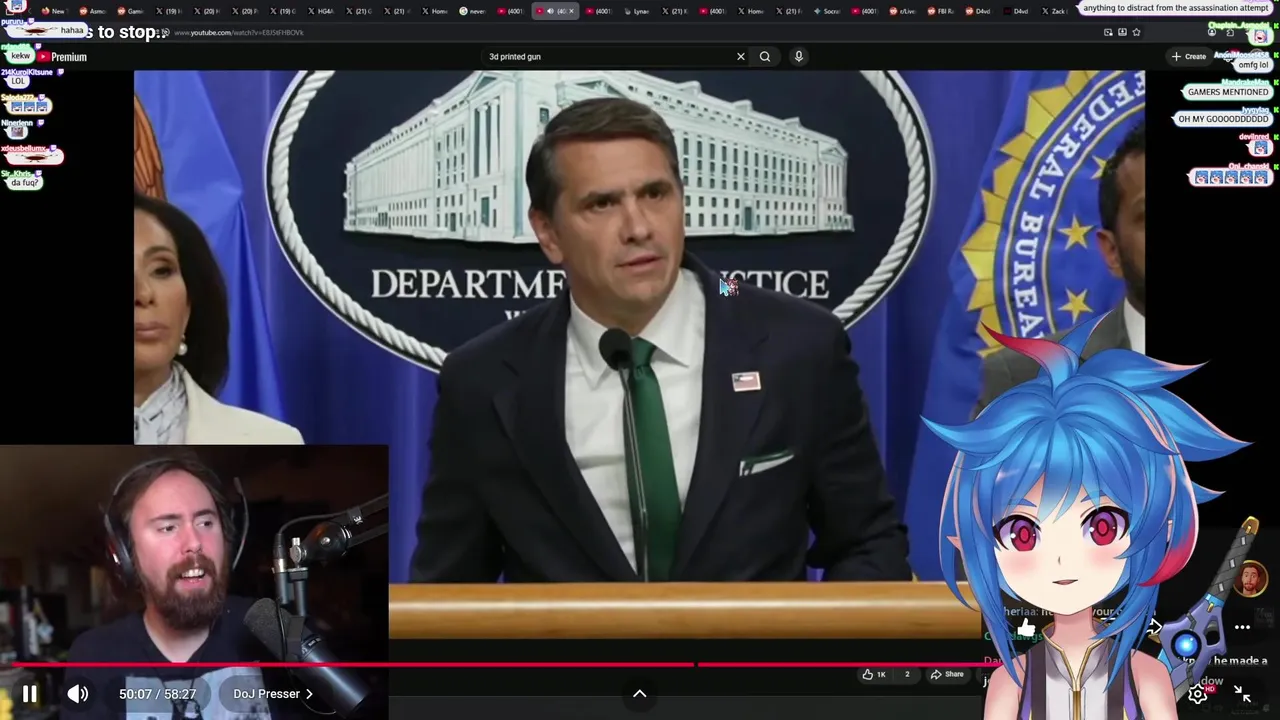Screen dimensions: 1280x720
Task: Expand the panel with the up chevron
Action: click(x=640, y=694)
